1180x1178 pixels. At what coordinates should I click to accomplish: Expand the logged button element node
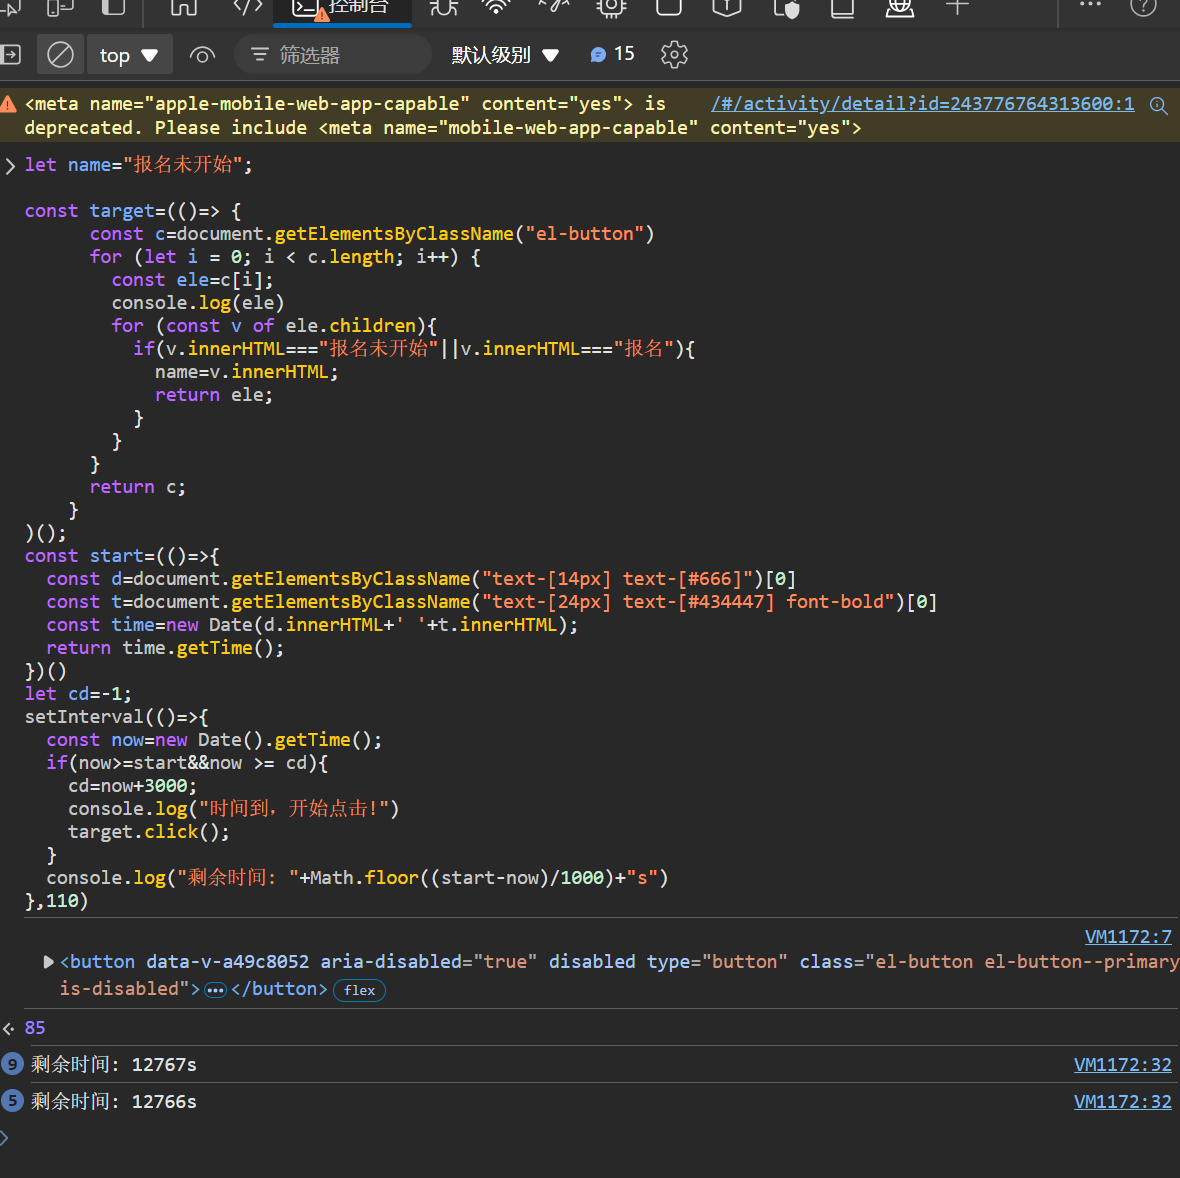[x=48, y=962]
